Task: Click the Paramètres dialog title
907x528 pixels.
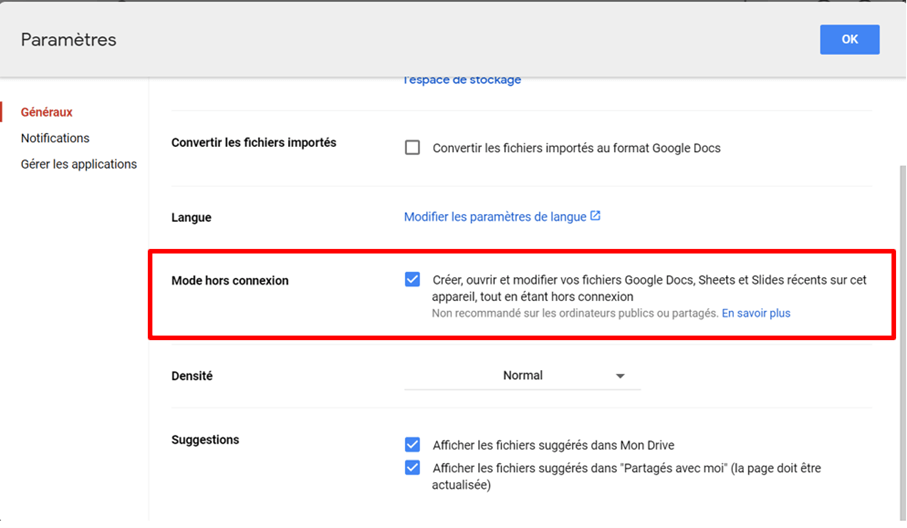Action: tap(68, 39)
